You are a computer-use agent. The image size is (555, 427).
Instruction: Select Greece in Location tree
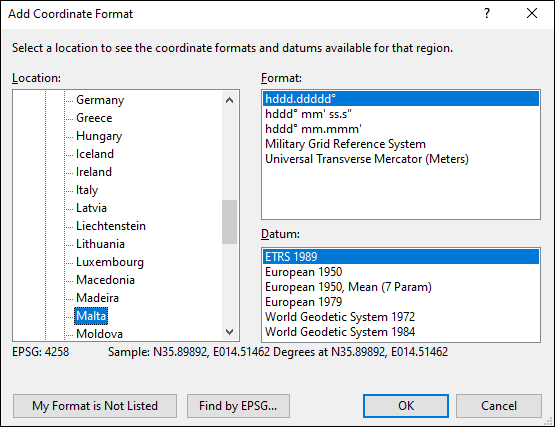(94, 118)
